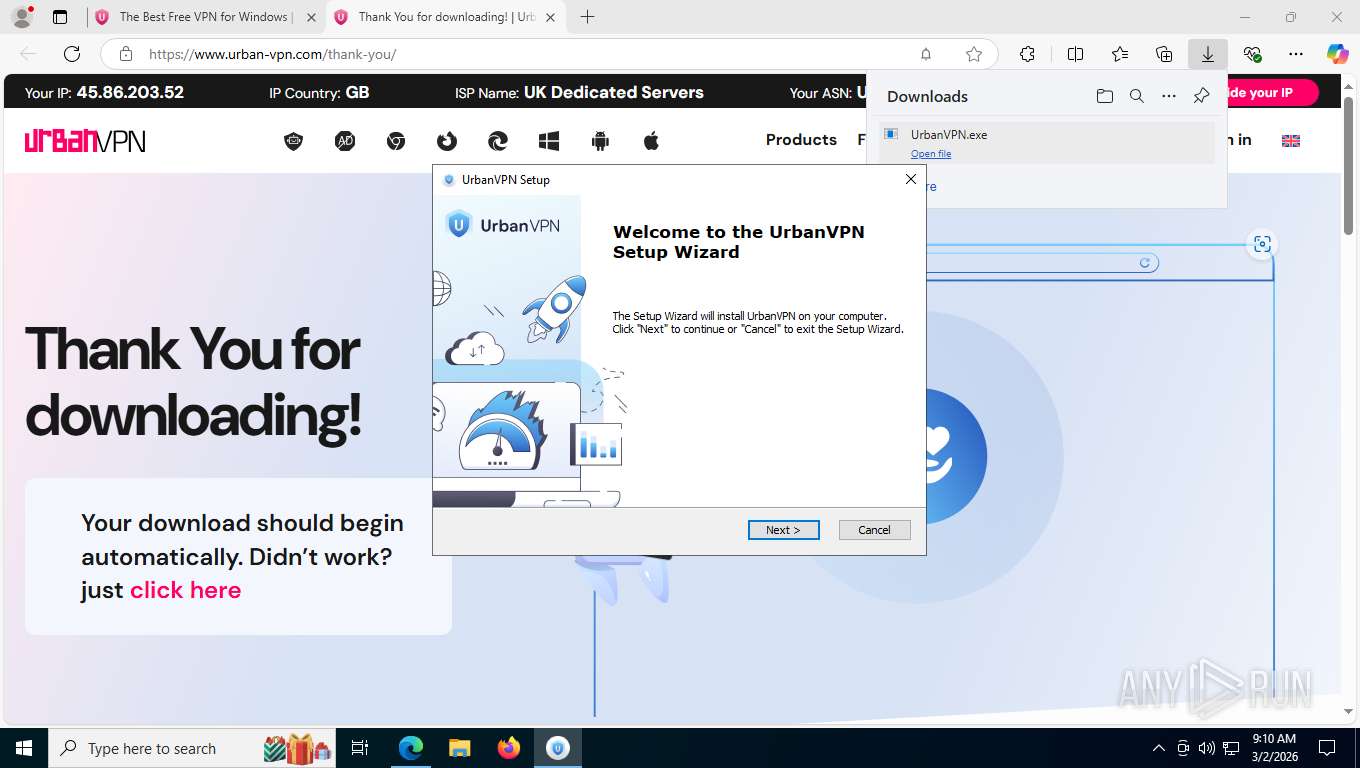This screenshot has height=768, width=1360.
Task: Go back in the browser
Action: tap(28, 54)
